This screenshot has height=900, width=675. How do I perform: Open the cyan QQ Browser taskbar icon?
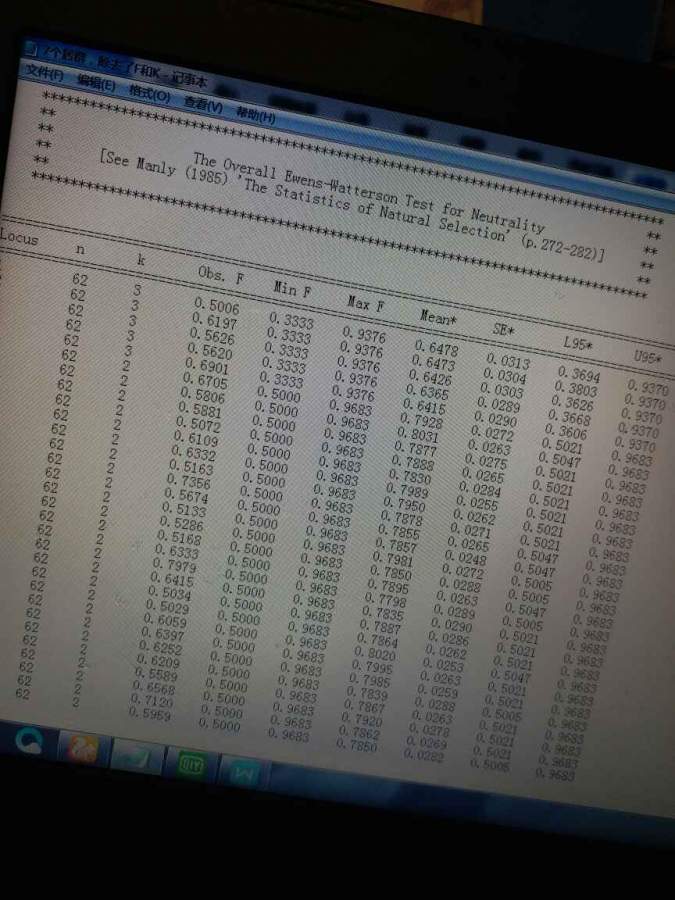(x=28, y=740)
